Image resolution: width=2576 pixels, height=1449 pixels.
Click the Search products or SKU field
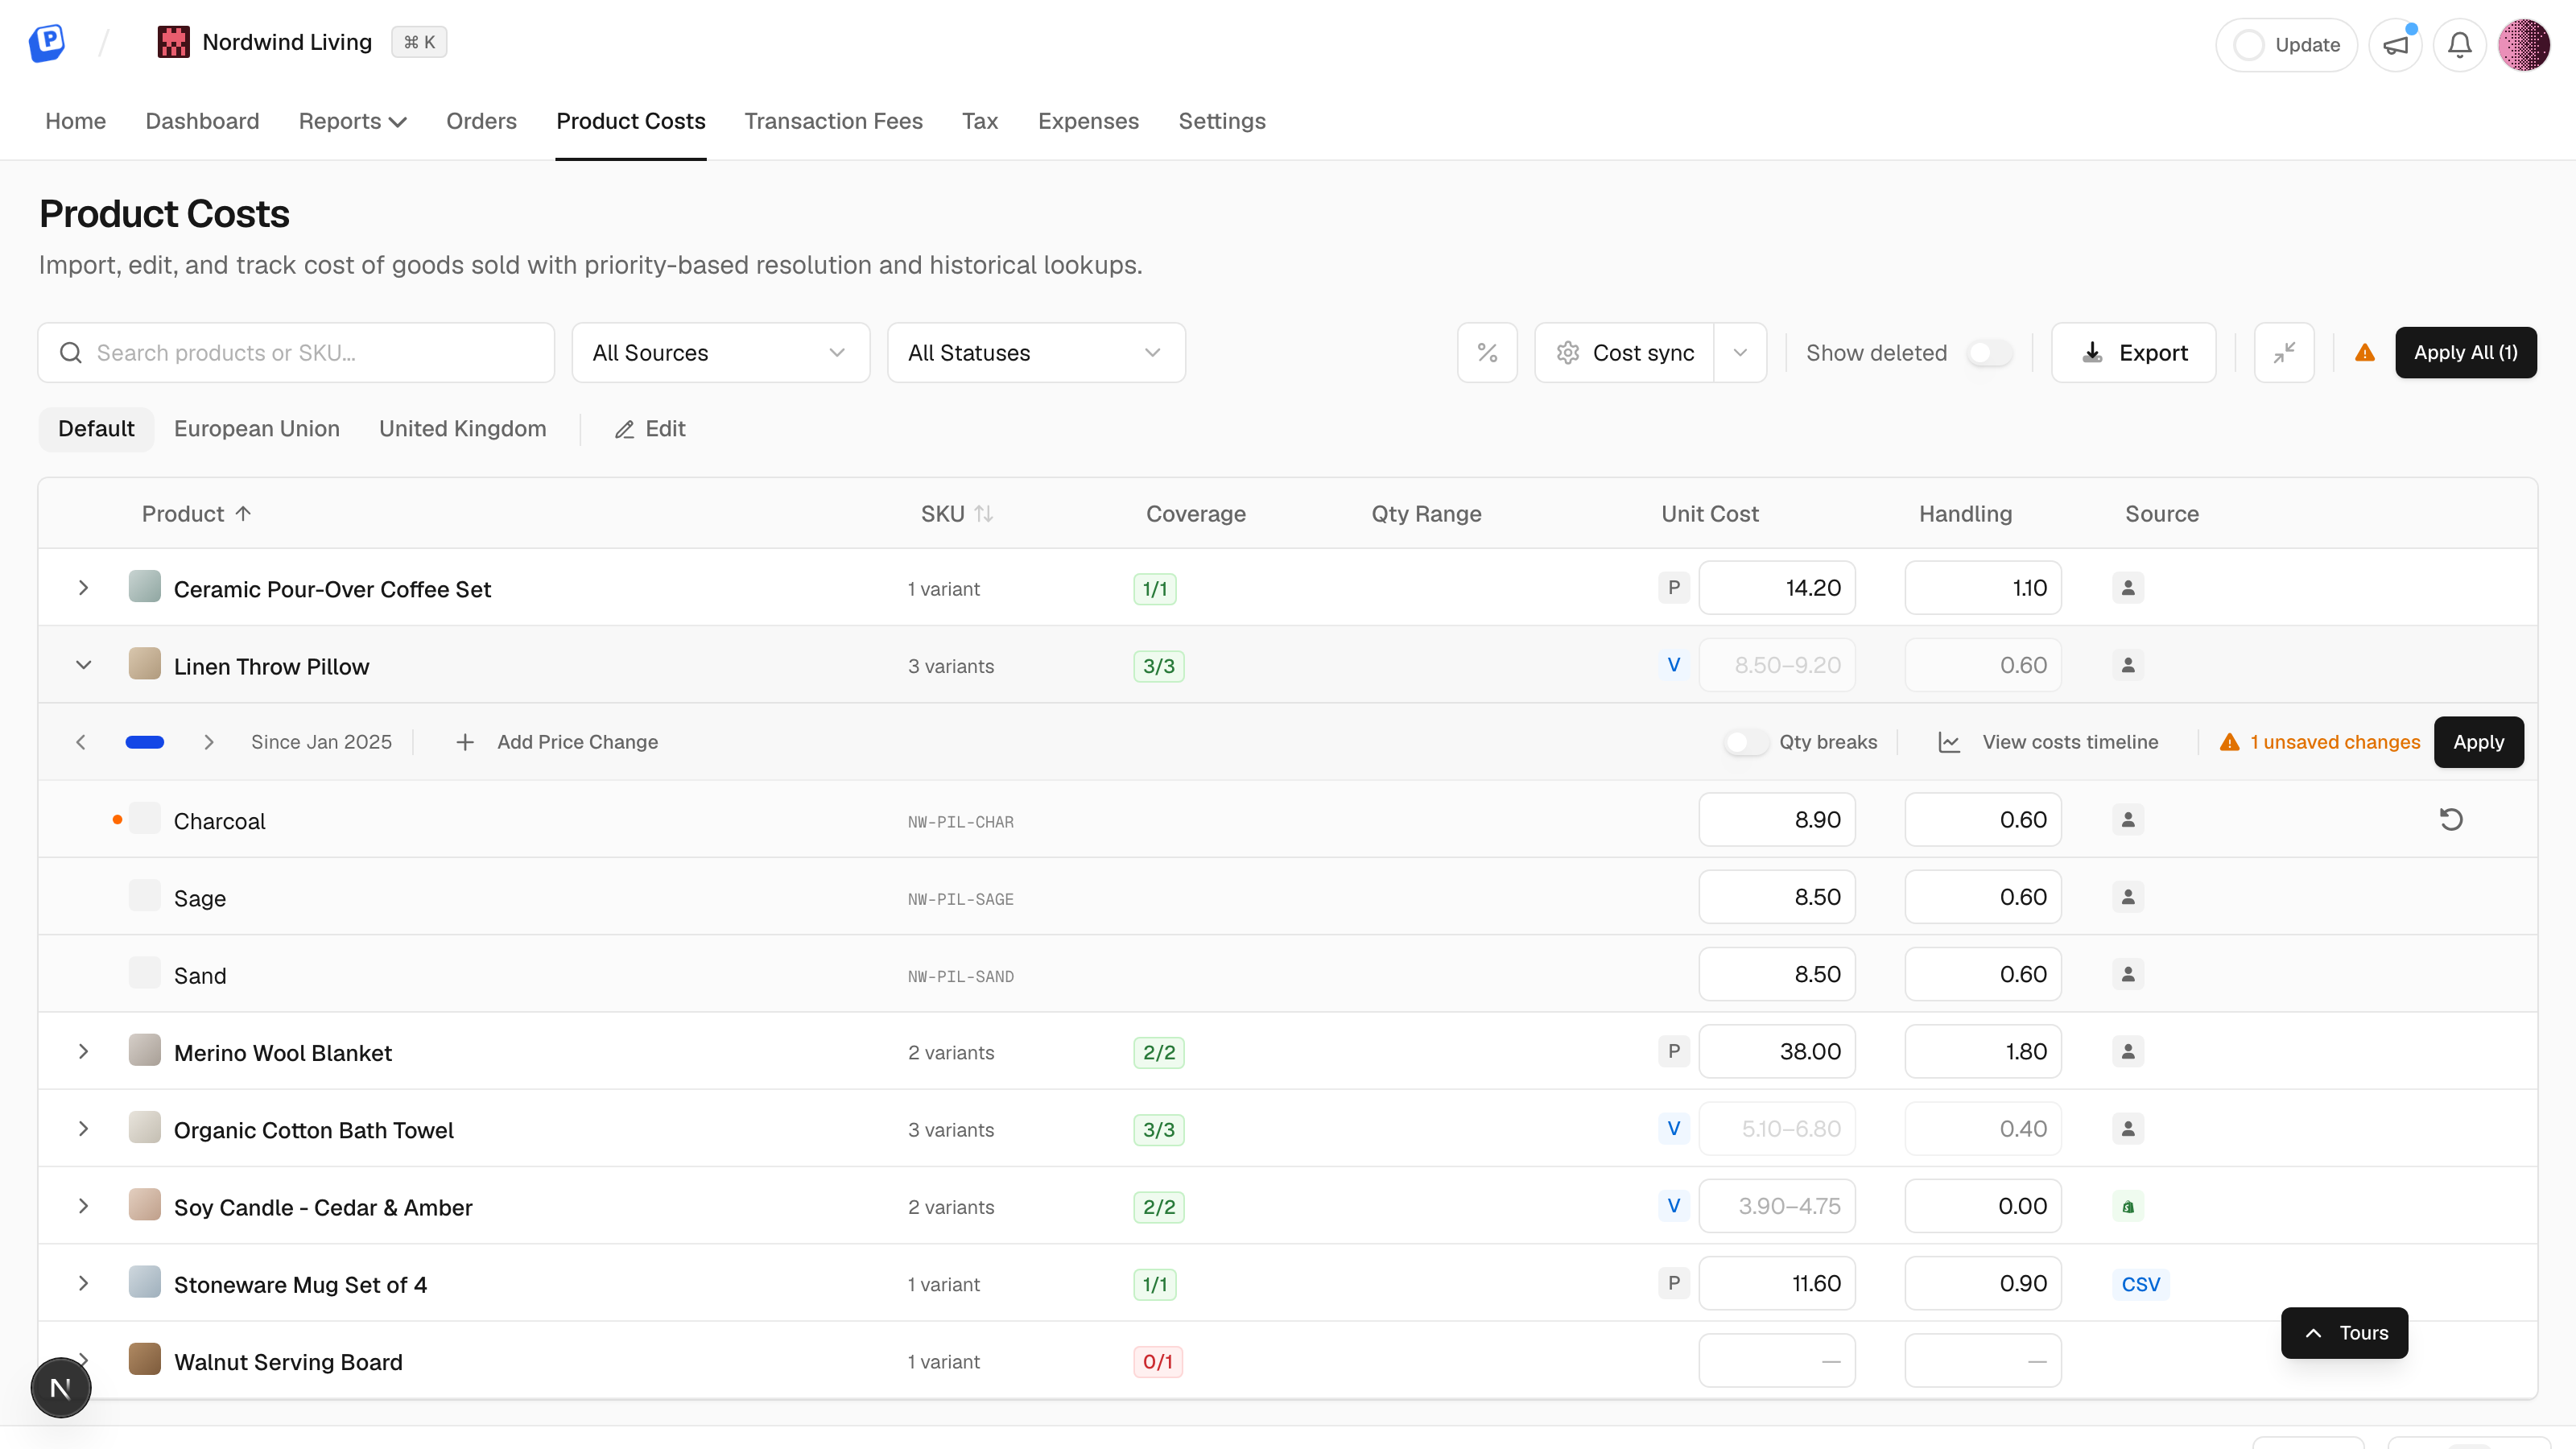(296, 353)
